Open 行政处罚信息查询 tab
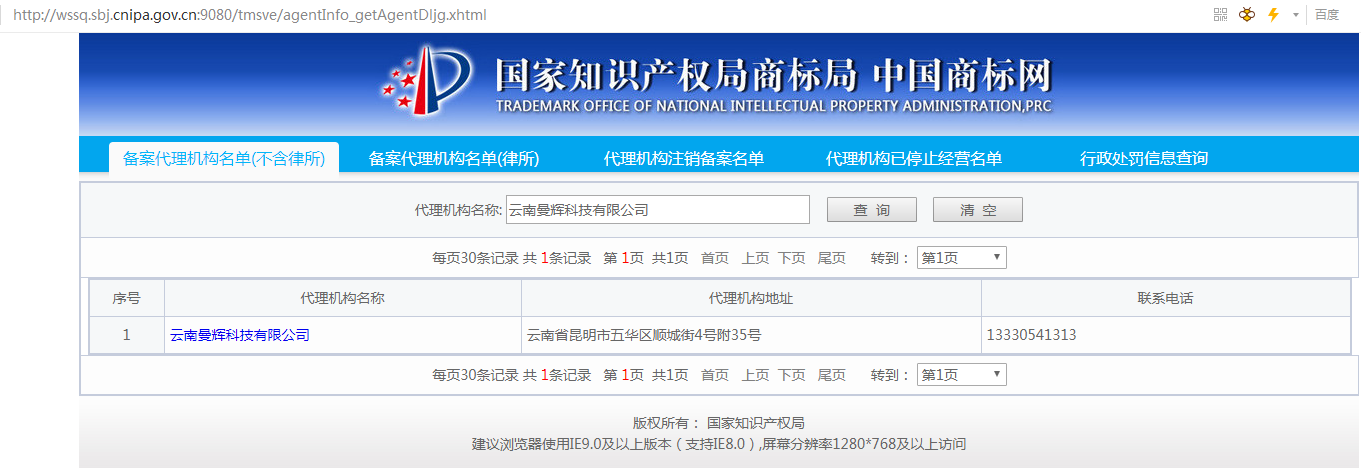Viewport: 1361px width, 476px height. [x=1144, y=158]
